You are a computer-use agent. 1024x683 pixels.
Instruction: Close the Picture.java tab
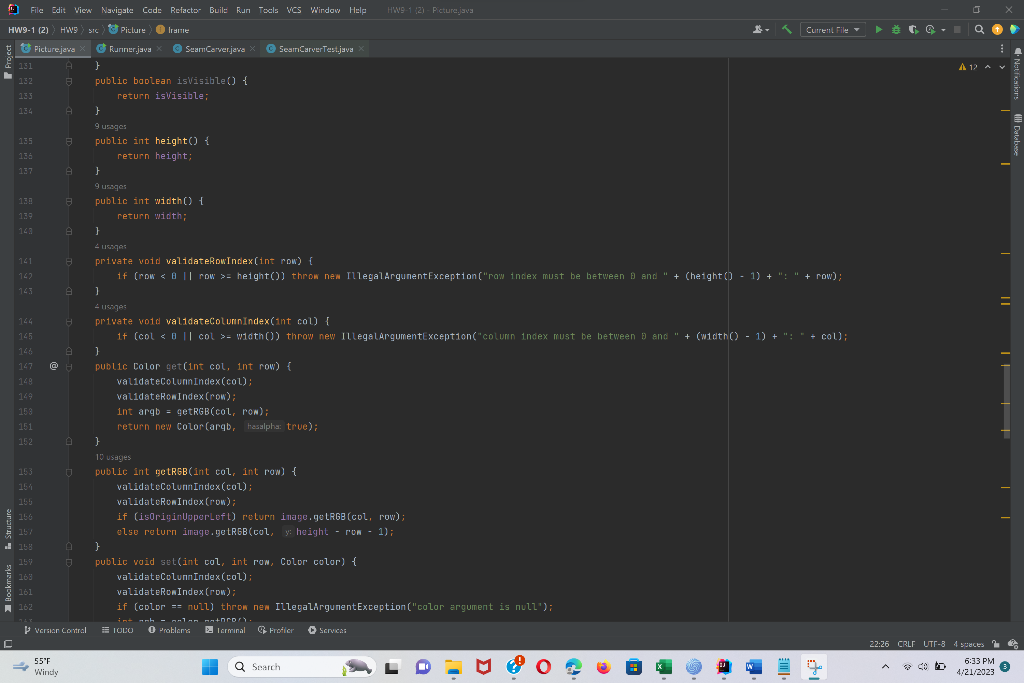pos(82,49)
